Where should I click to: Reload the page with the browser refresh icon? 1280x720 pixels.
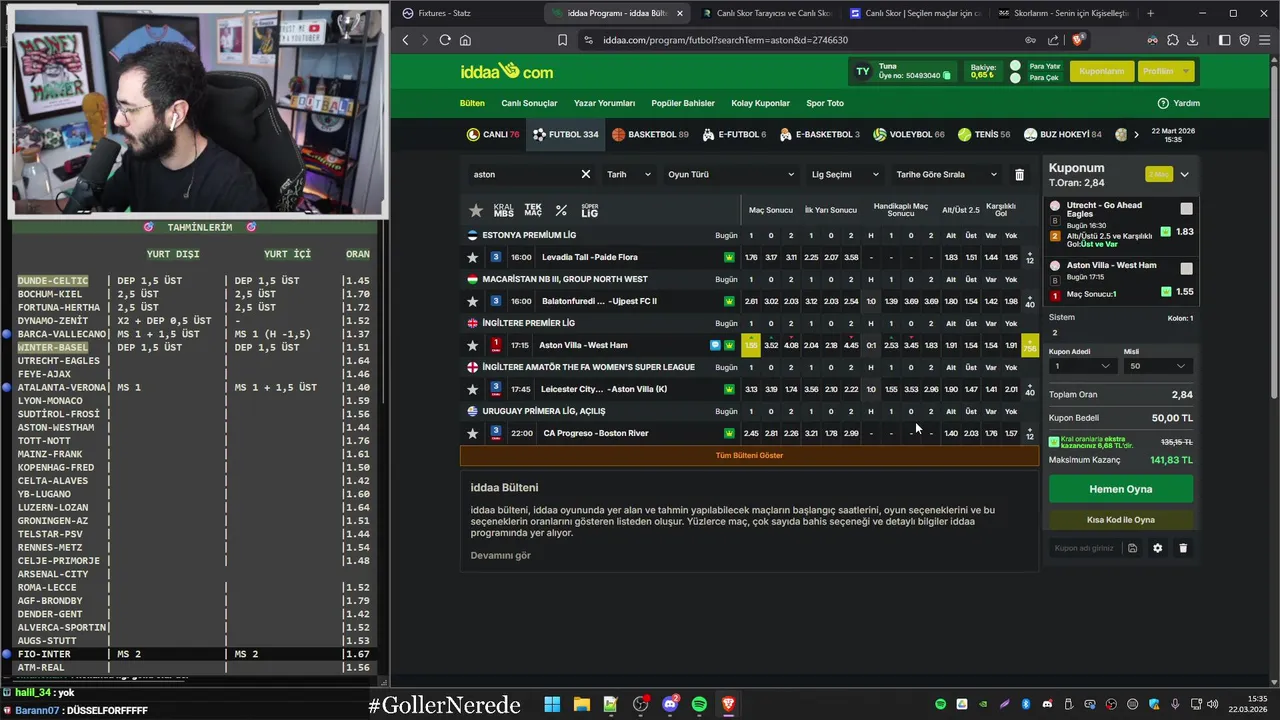pyautogui.click(x=445, y=40)
